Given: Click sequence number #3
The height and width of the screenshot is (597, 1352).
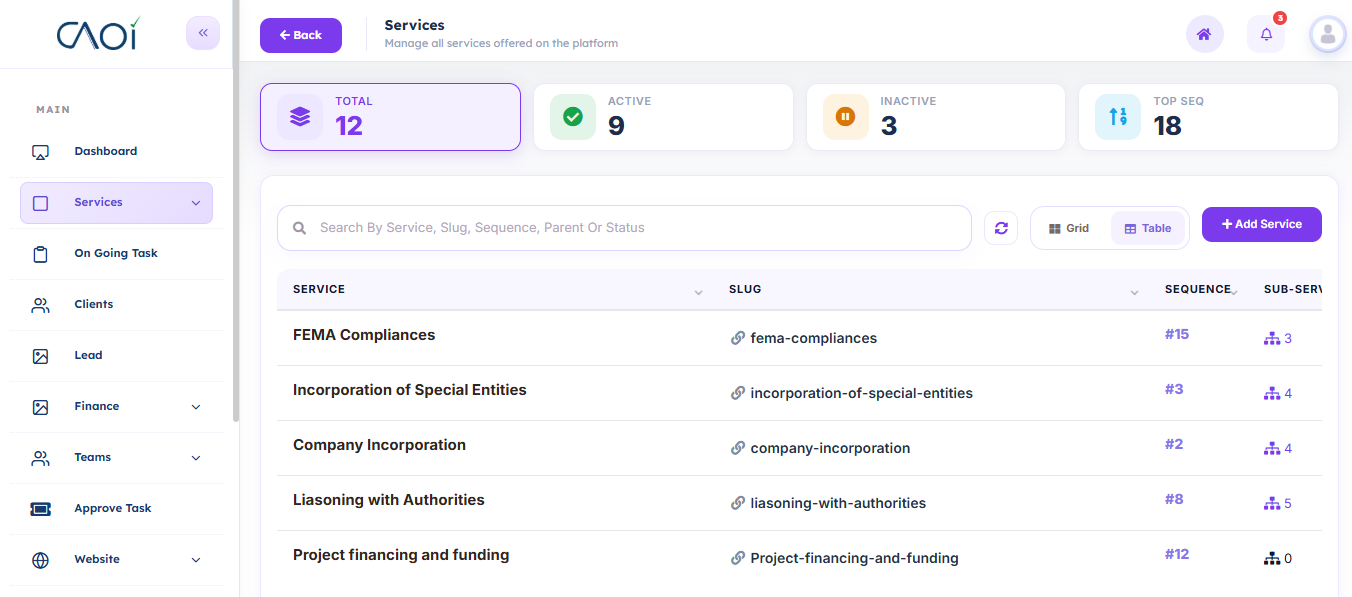Looking at the screenshot, I should pyautogui.click(x=1174, y=389).
